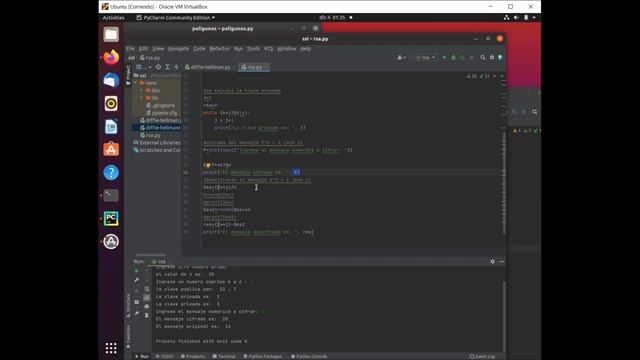Open the Event Log button
The height and width of the screenshot is (360, 640).
tap(482, 356)
